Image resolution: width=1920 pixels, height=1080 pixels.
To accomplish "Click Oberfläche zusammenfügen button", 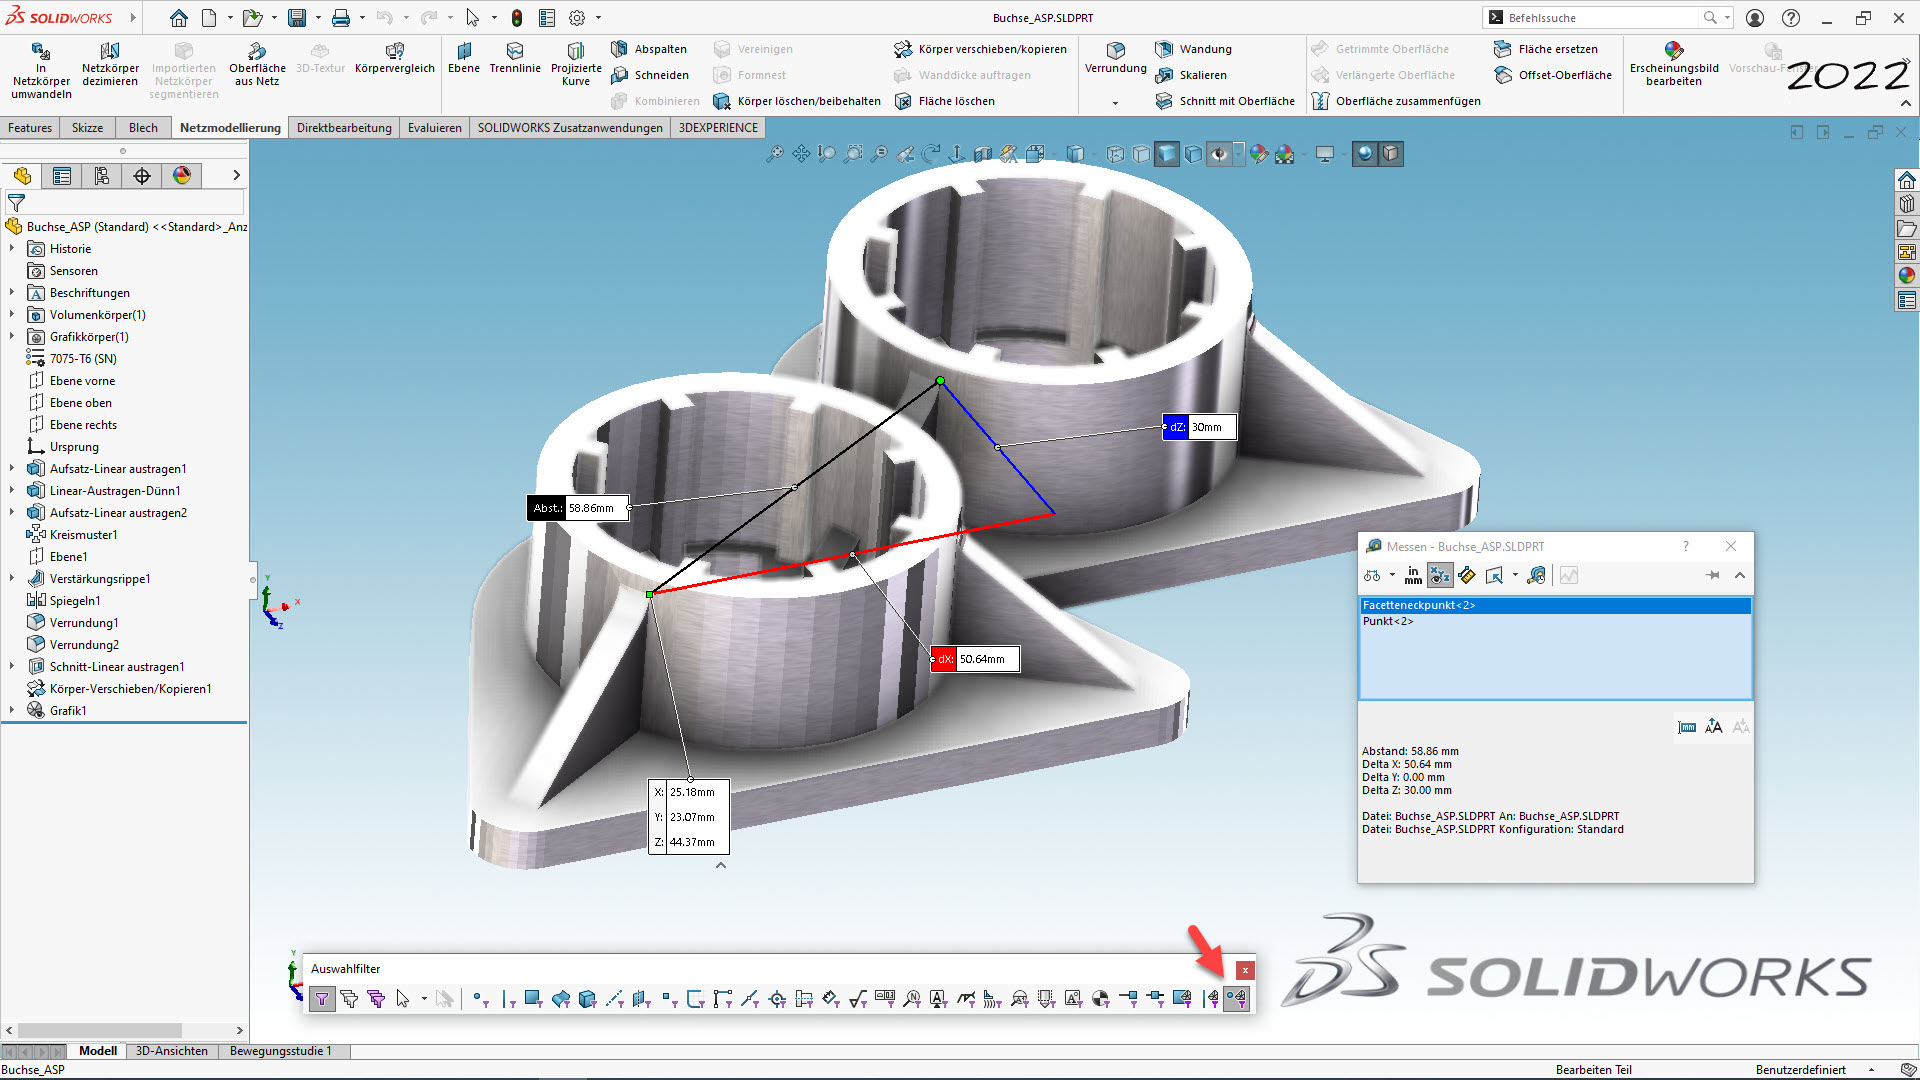I will click(x=1396, y=101).
